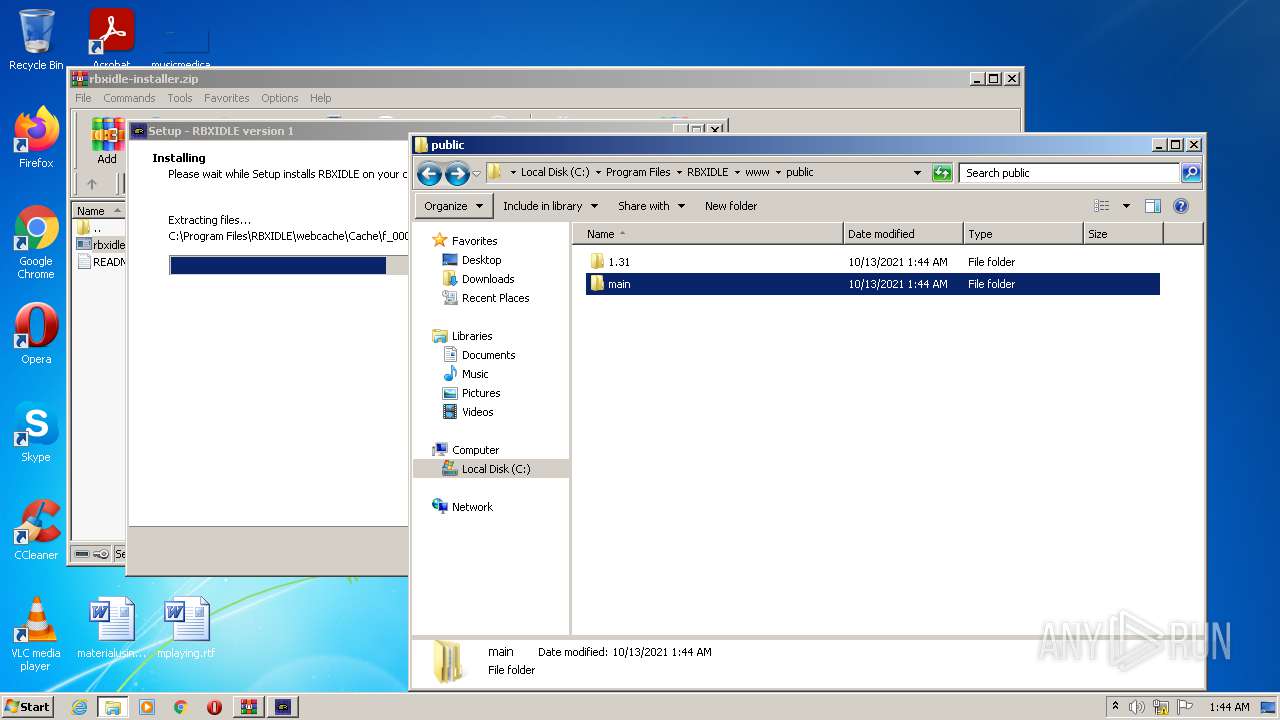Screen dimensions: 1280x720
Task: Go forward with the Explorer forward arrow
Action: point(457,174)
